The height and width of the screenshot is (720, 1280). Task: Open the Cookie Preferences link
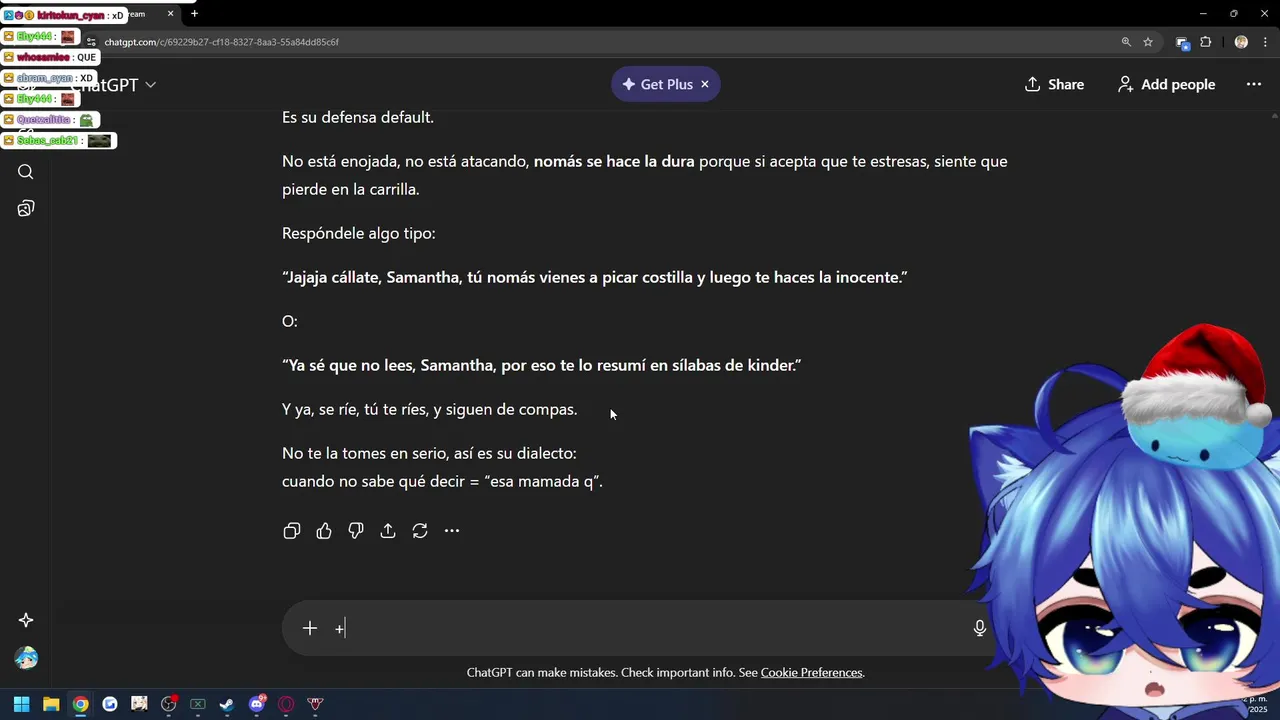(x=811, y=673)
